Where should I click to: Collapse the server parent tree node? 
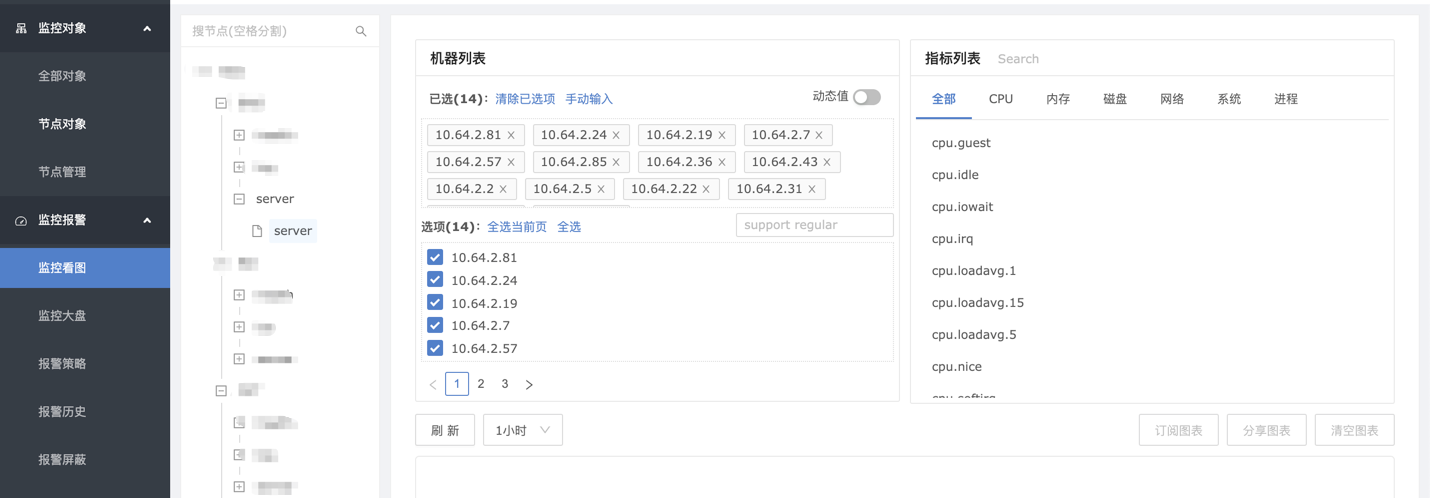coord(239,199)
